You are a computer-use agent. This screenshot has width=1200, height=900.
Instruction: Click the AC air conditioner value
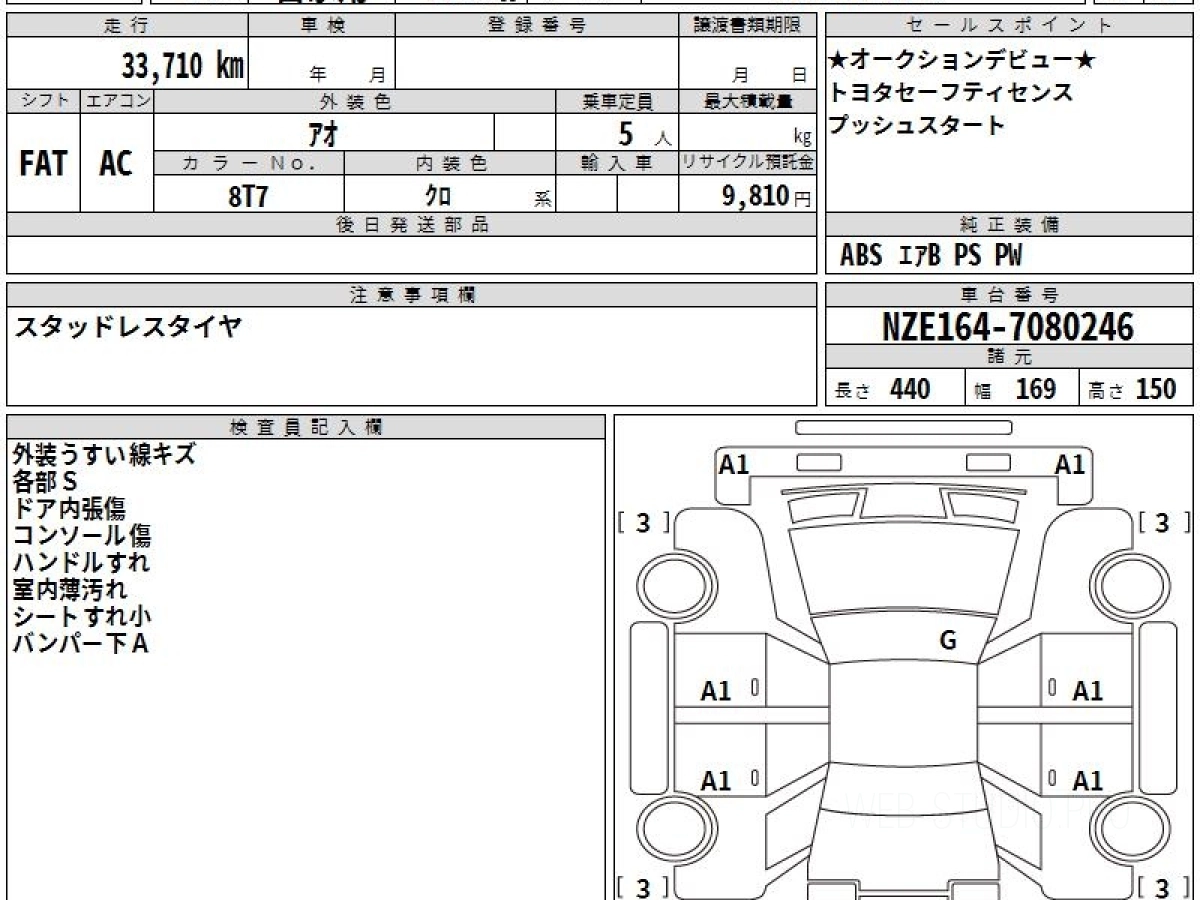click(x=116, y=163)
